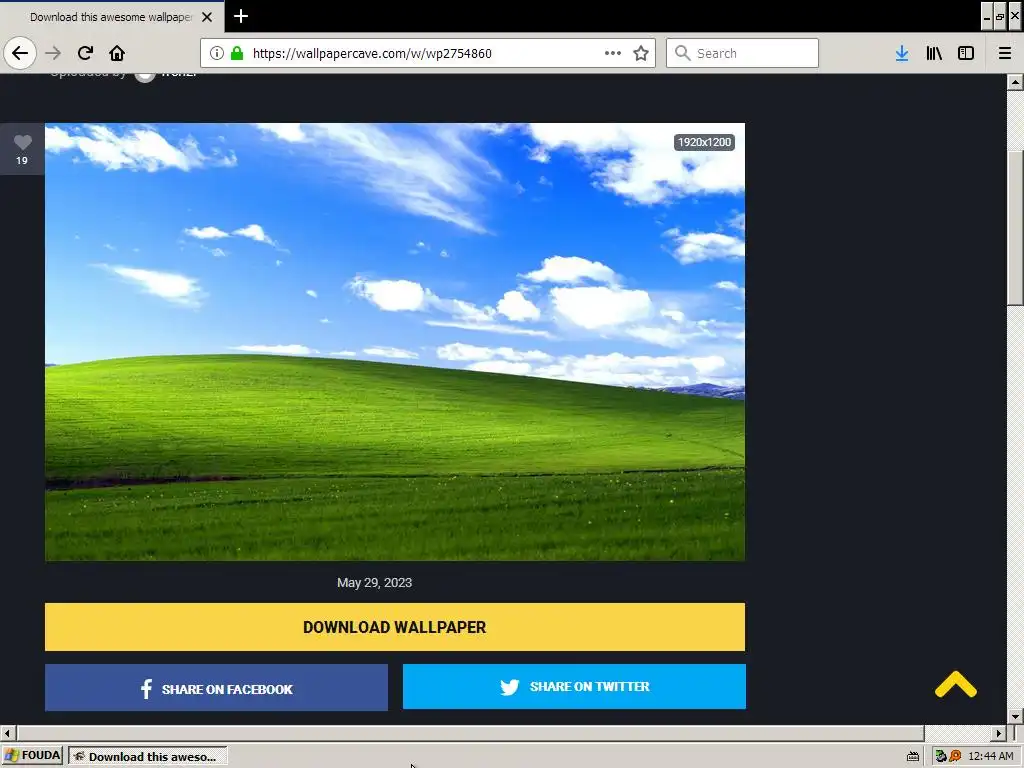This screenshot has height=768, width=1024.
Task: Share the wallpaper on Twitter
Action: (x=574, y=686)
